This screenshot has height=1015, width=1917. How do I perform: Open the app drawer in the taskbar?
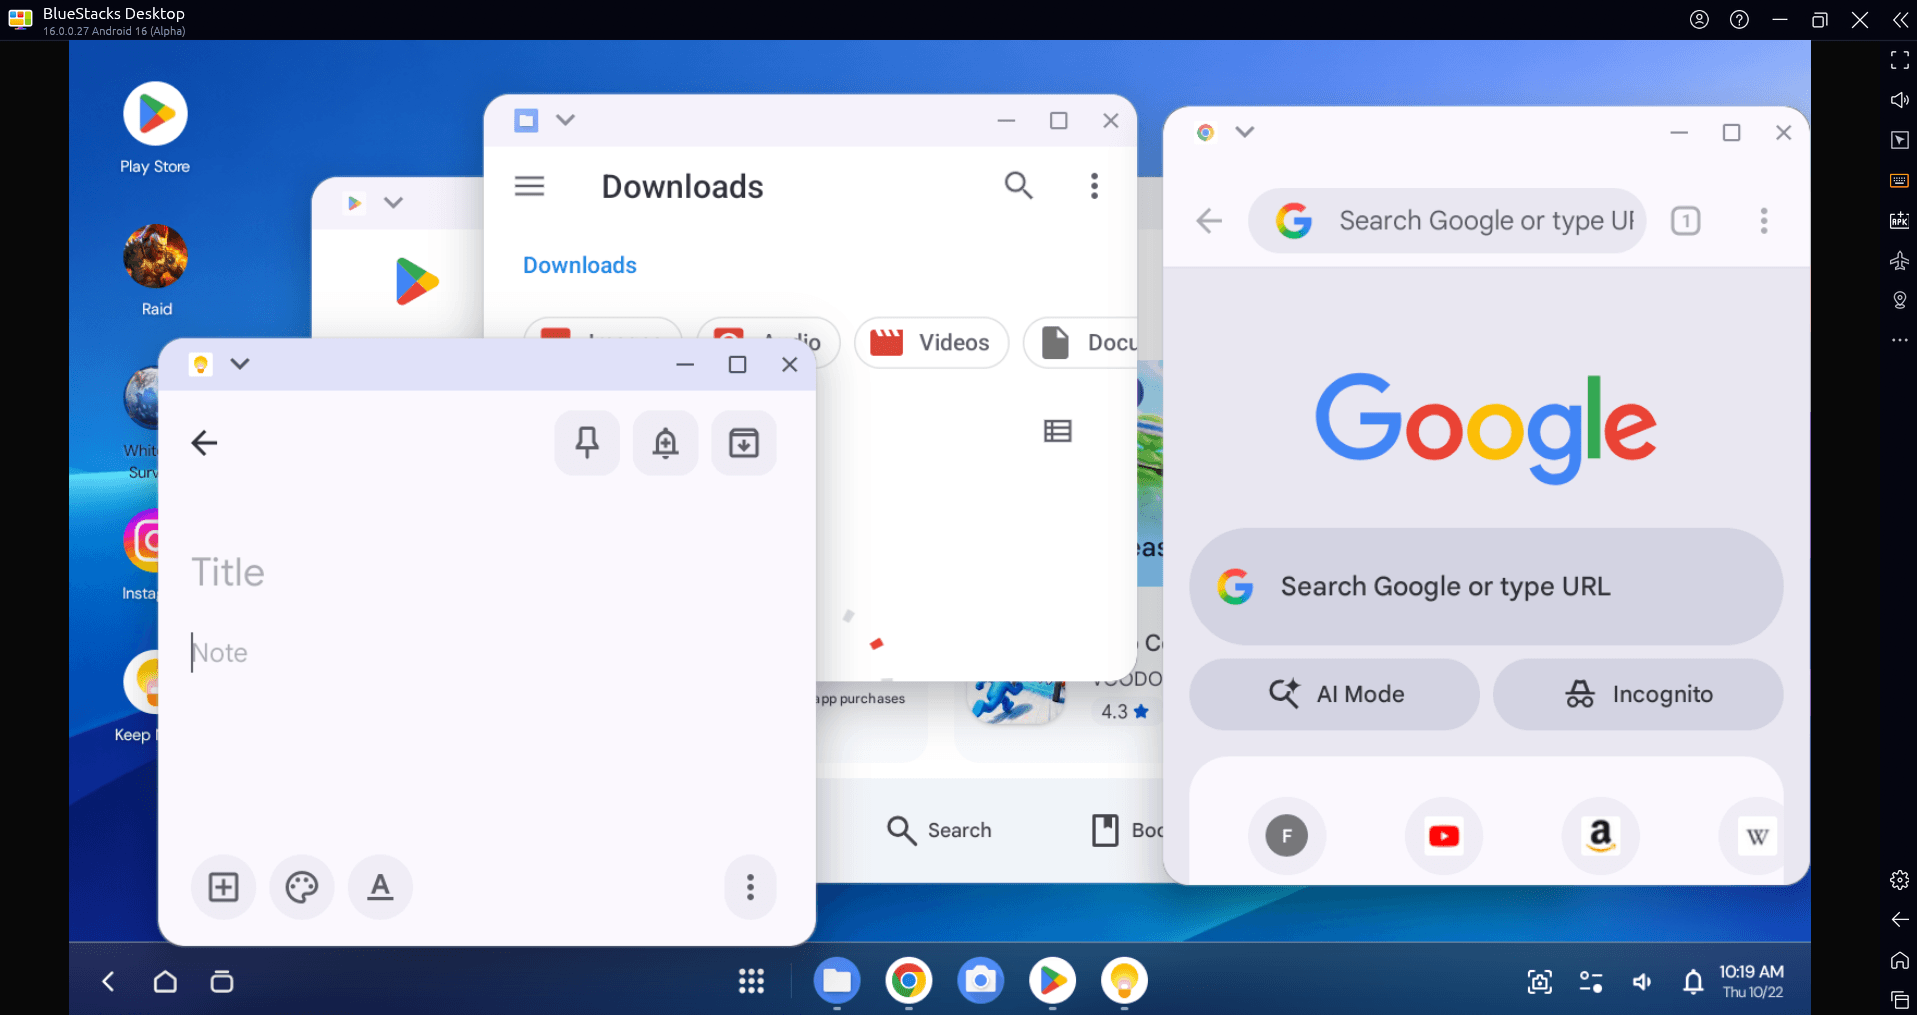pyautogui.click(x=751, y=981)
